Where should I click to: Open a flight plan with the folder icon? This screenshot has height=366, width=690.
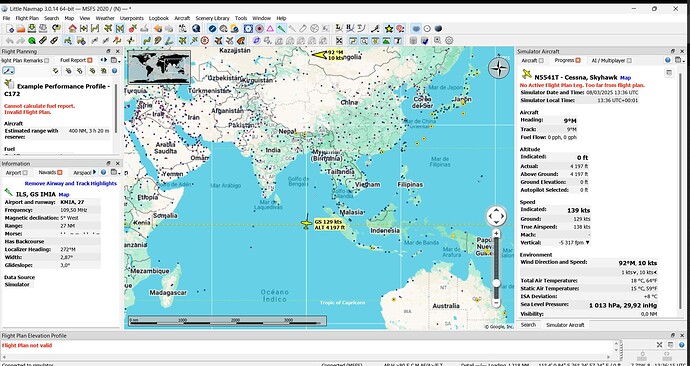tap(21, 29)
